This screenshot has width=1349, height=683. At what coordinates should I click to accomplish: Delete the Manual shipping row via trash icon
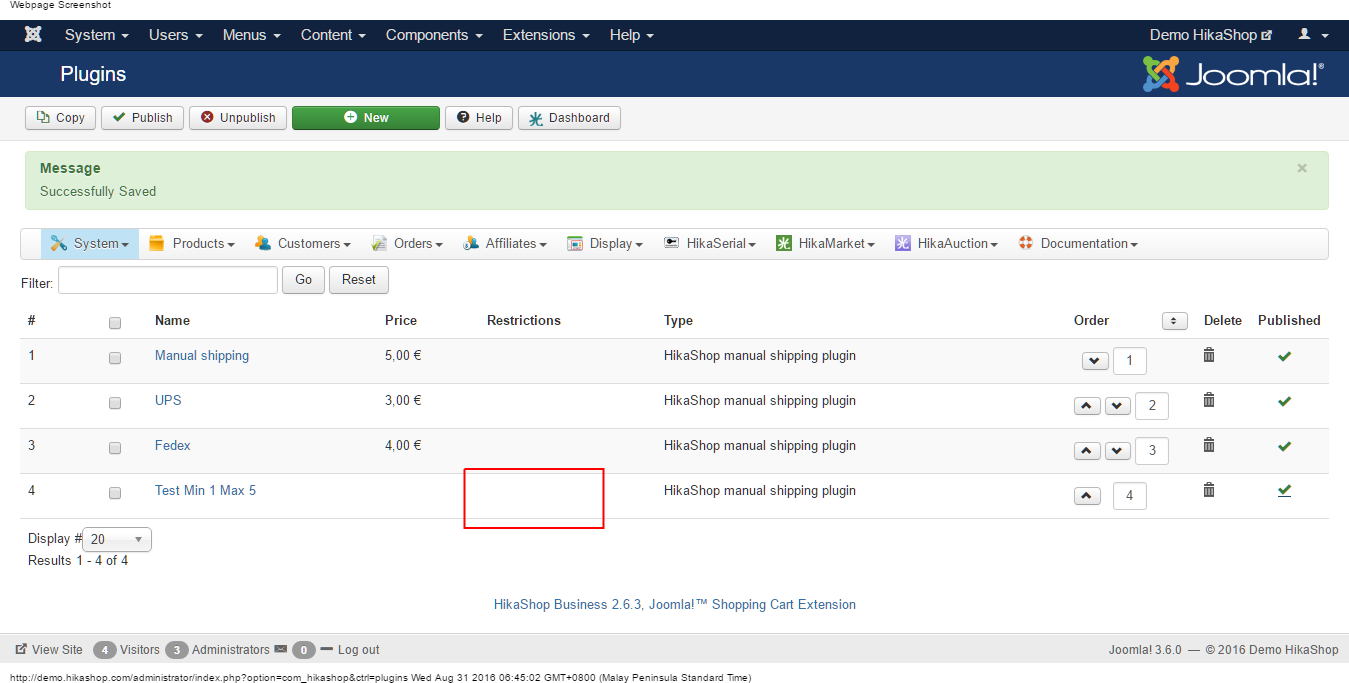coord(1209,355)
